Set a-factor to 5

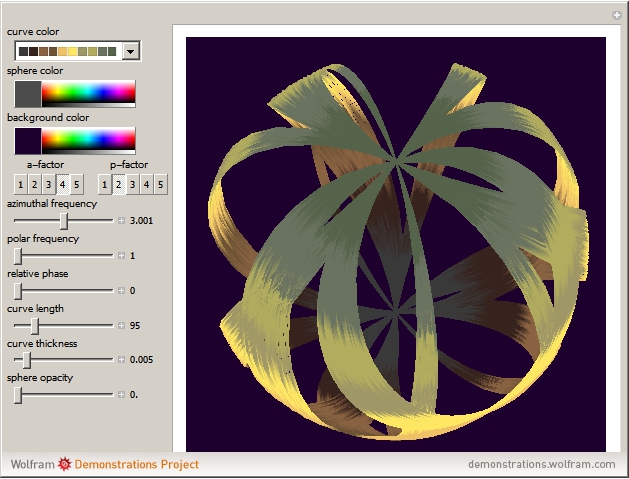(77, 185)
